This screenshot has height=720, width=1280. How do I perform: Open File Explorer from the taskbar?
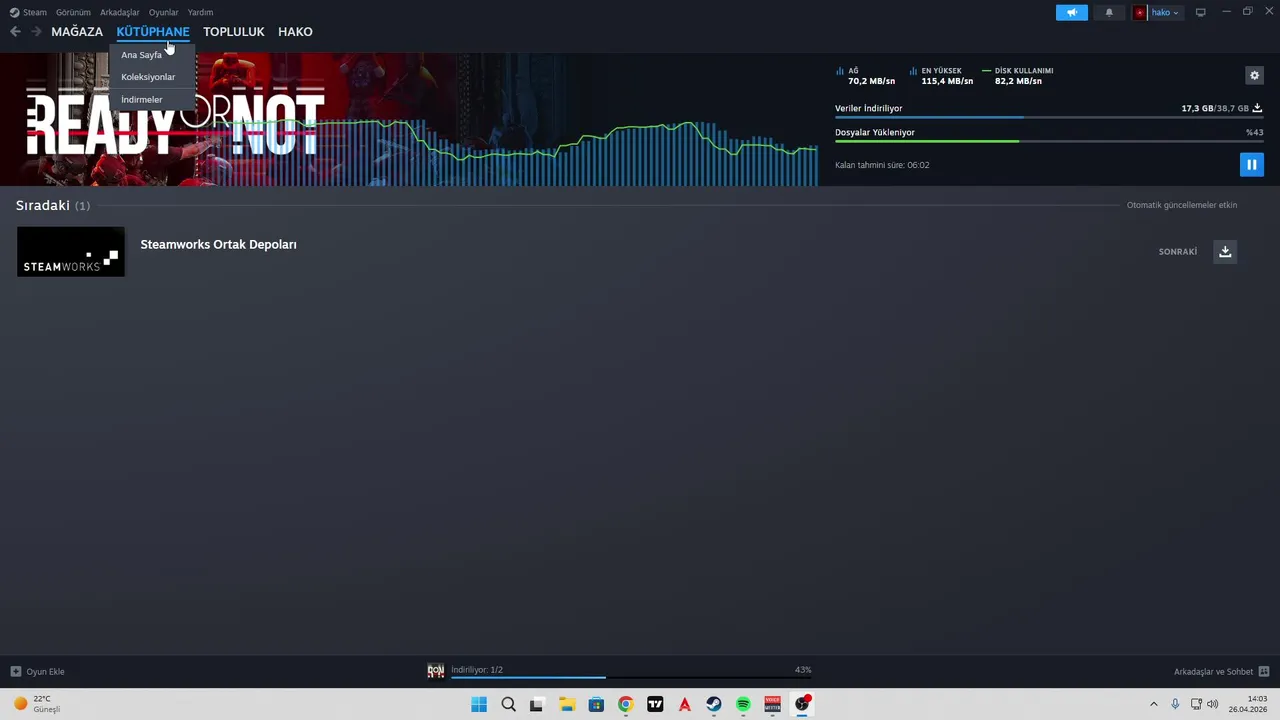point(566,704)
